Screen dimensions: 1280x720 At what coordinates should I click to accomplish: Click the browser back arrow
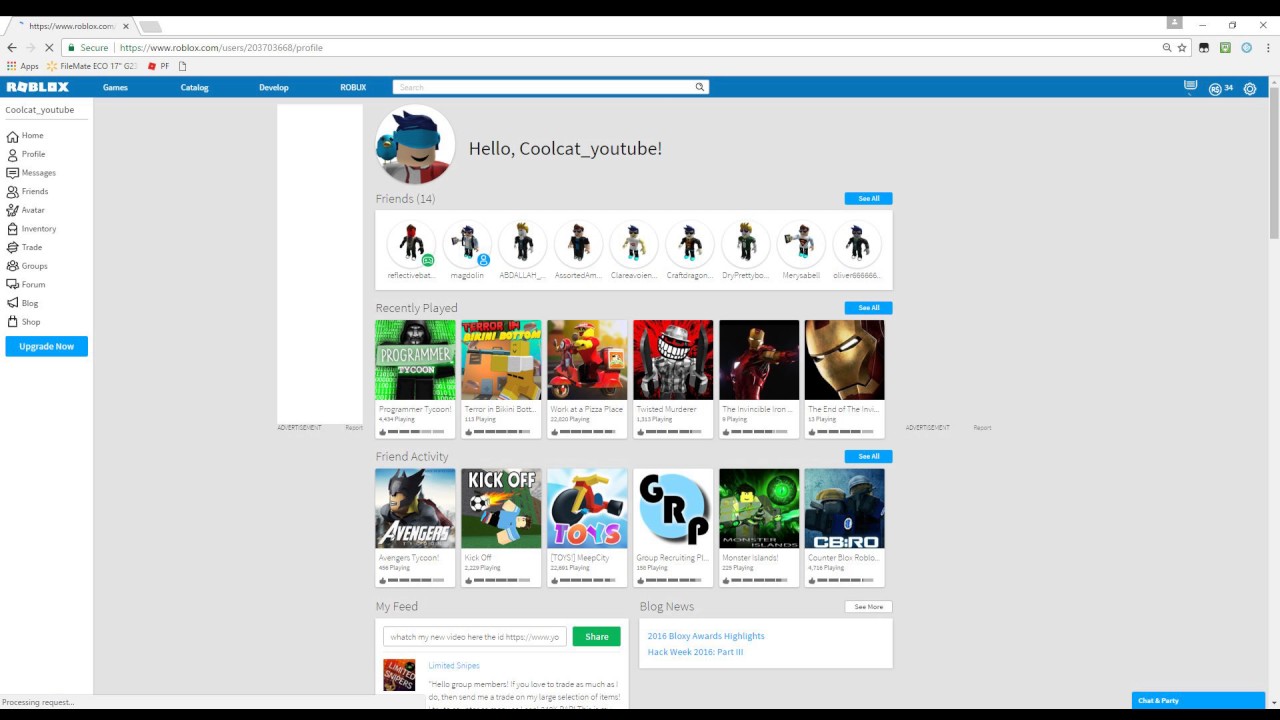[12, 47]
